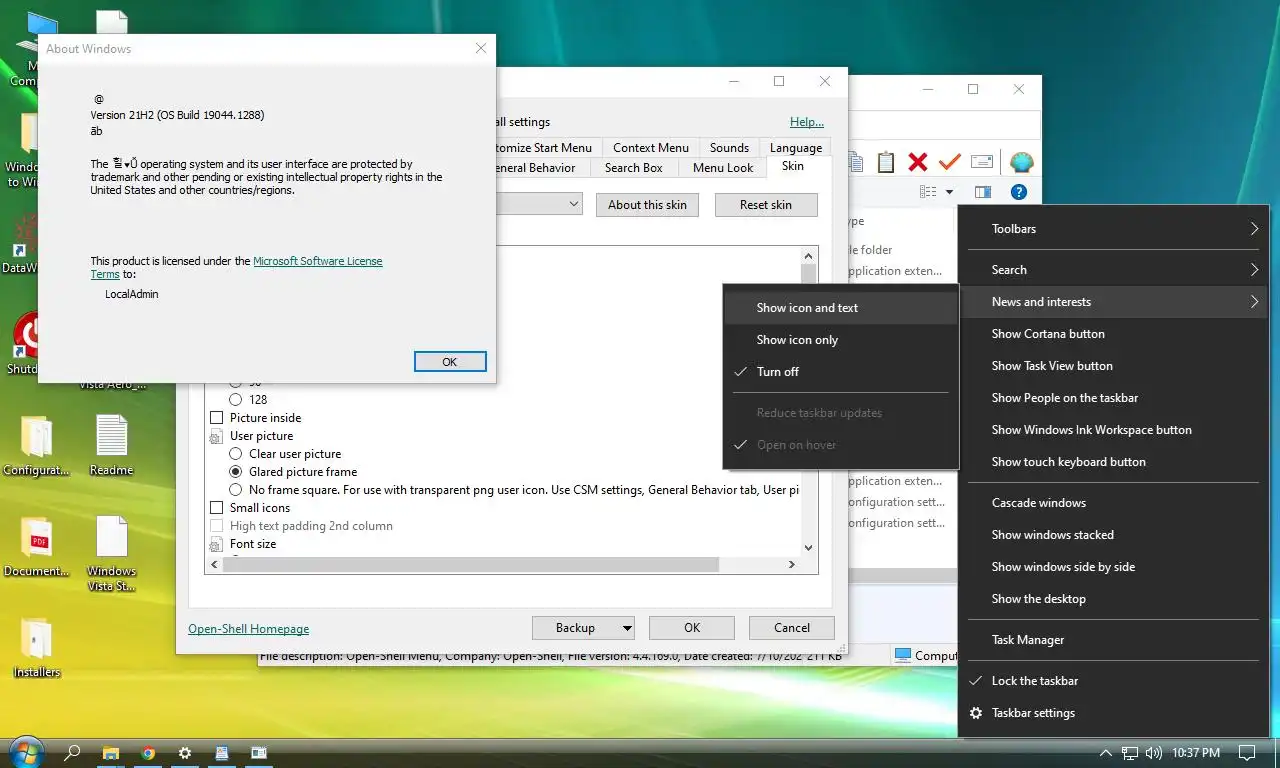This screenshot has height=768, width=1280.
Task: Click the Taskbar settings gear icon
Action: (x=976, y=713)
